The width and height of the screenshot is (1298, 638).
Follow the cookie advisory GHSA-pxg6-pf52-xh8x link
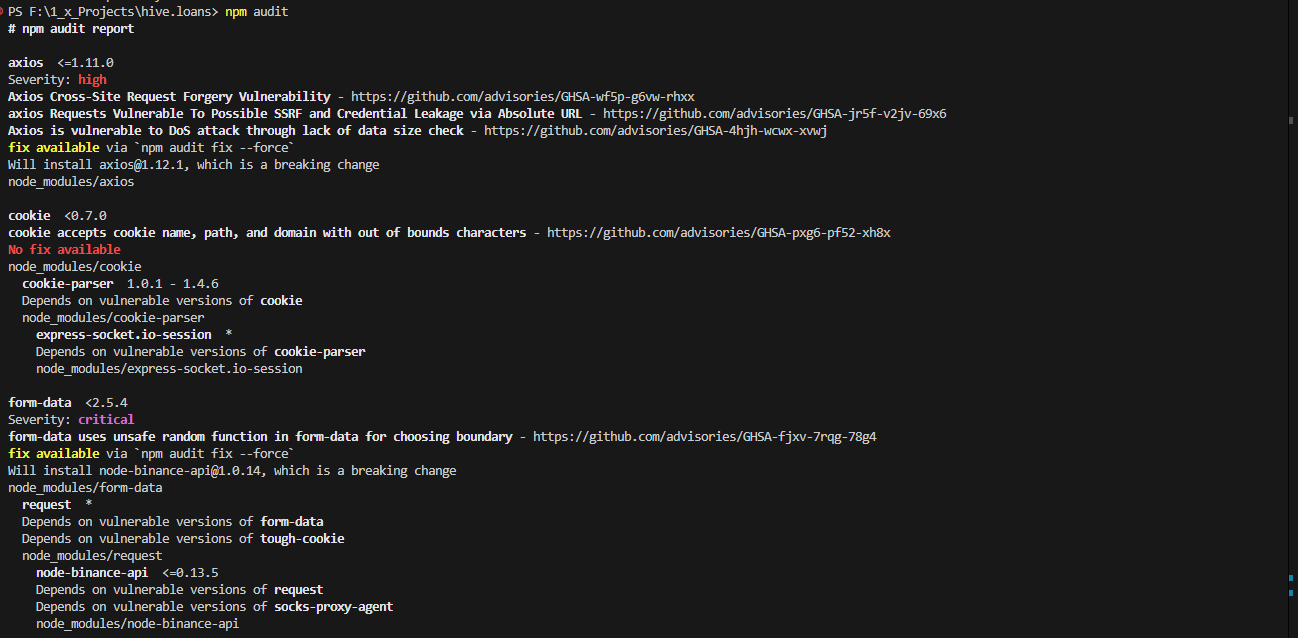coord(718,233)
